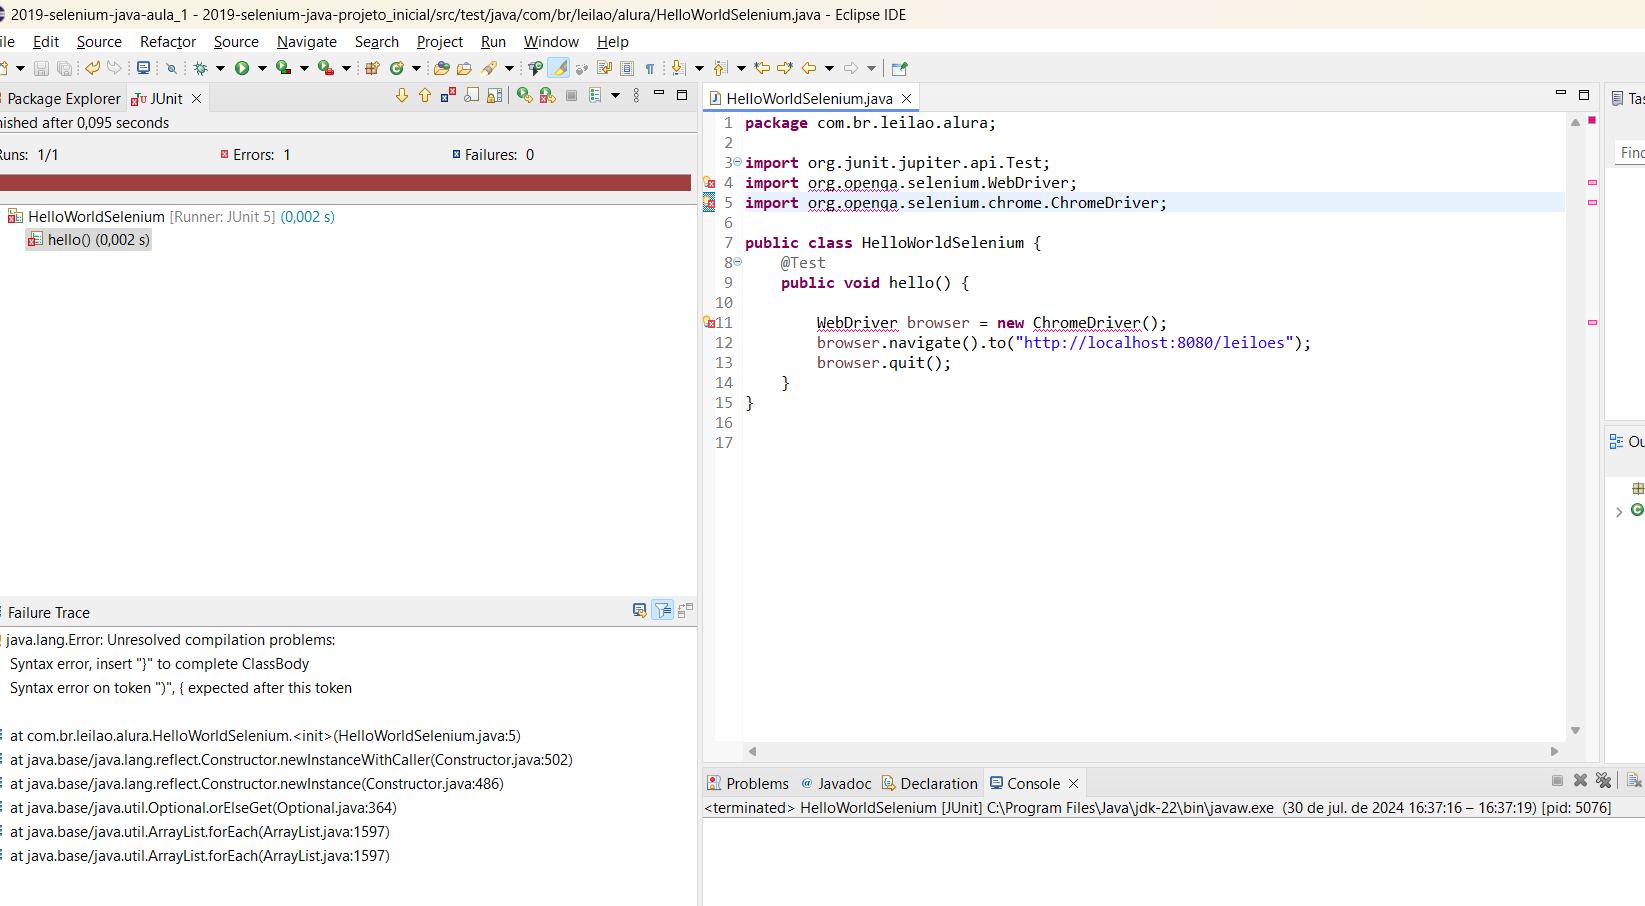Screen dimensions: 1645x906
Task: Click Show Stack Trace in Console icon
Action: click(x=639, y=610)
